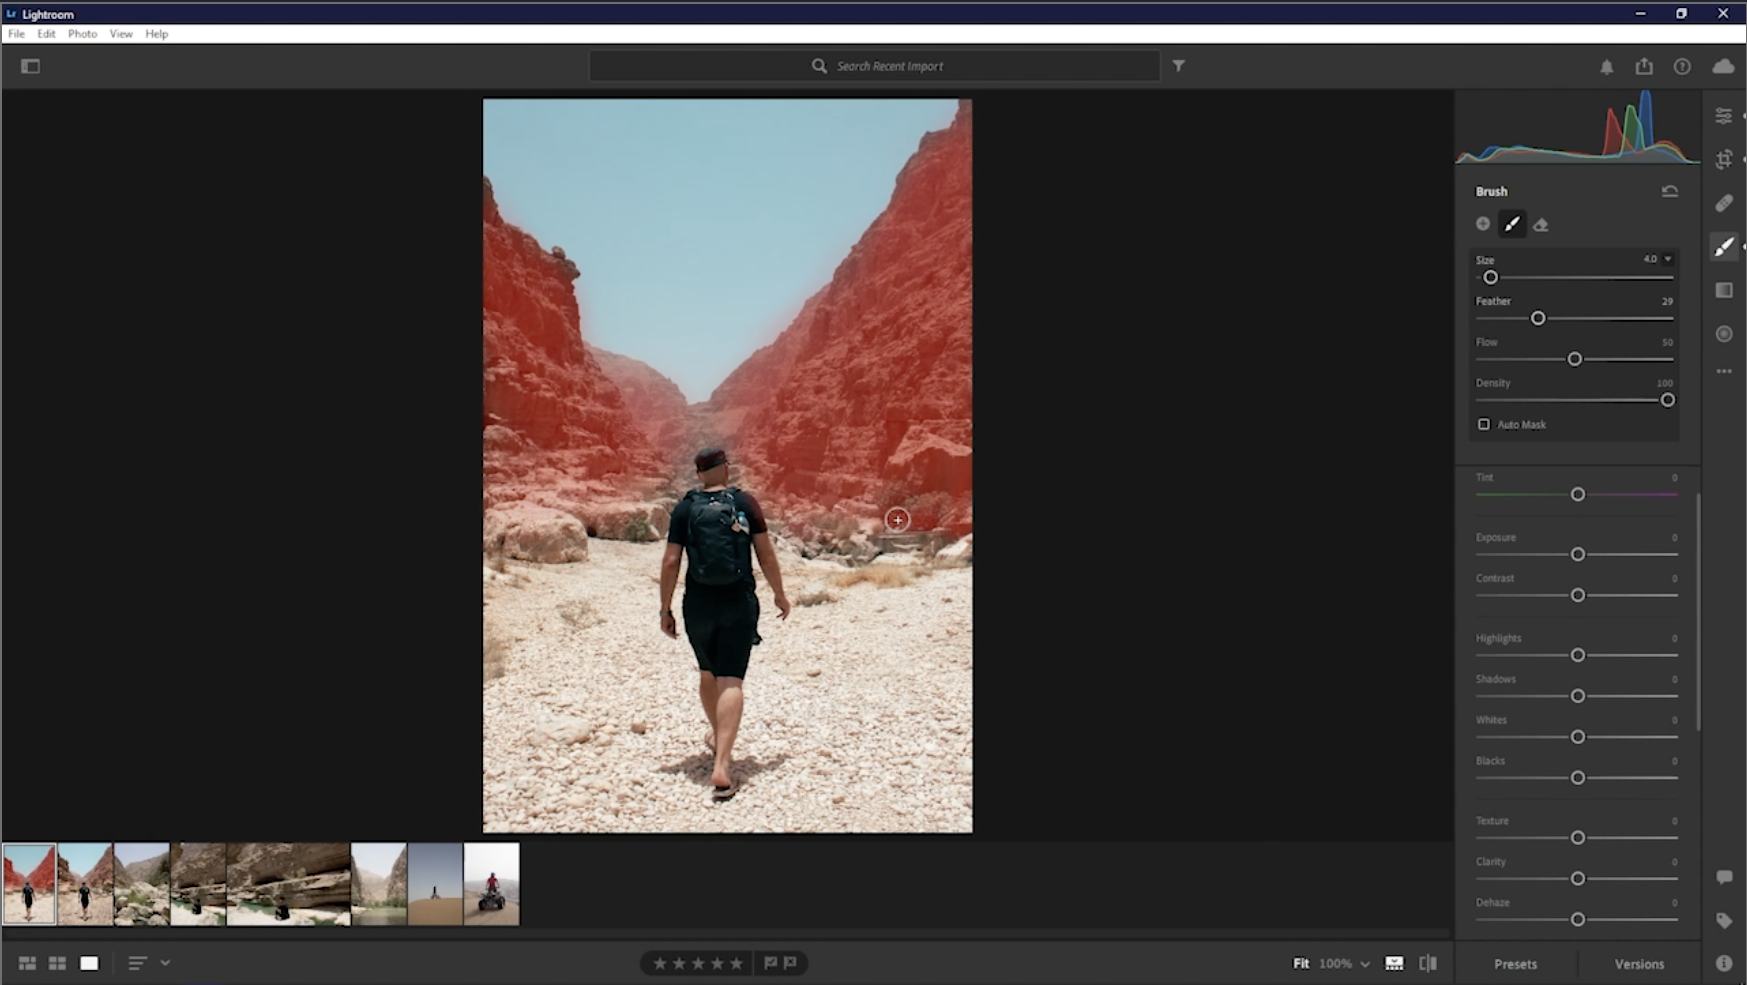This screenshot has height=985, width=1747.
Task: Open the Edit panel with adjustment sliders
Action: tap(1723, 115)
